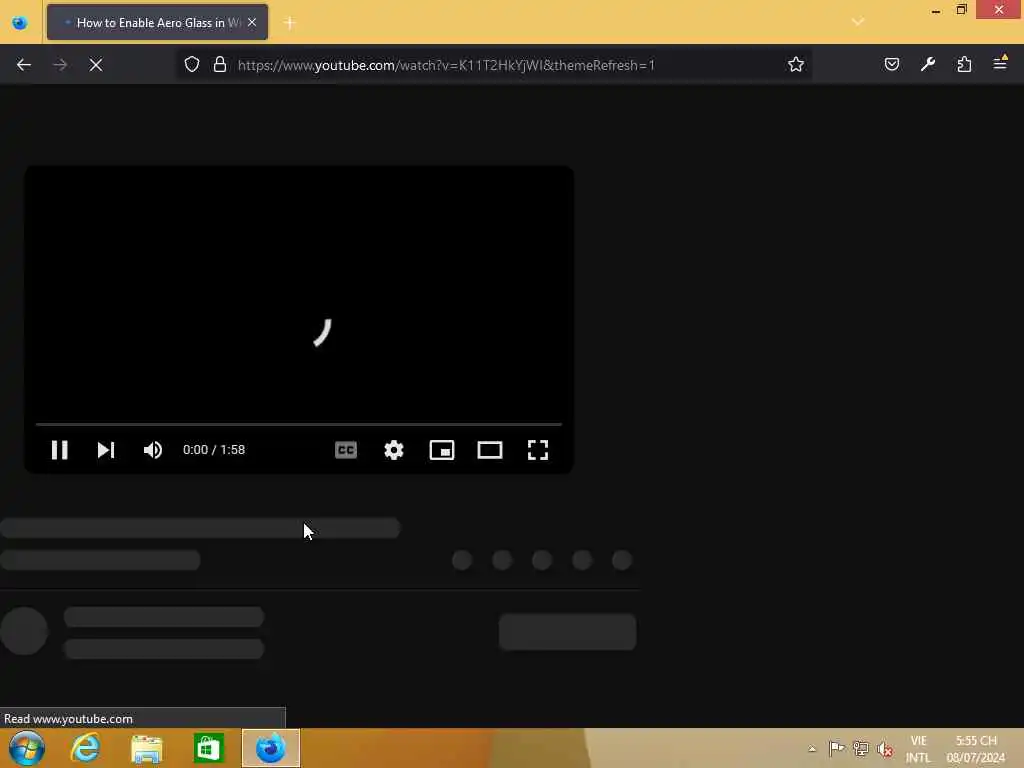Viewport: 1024px width, 768px height.
Task: Open the clock showing 5:55 CH
Action: (976, 749)
